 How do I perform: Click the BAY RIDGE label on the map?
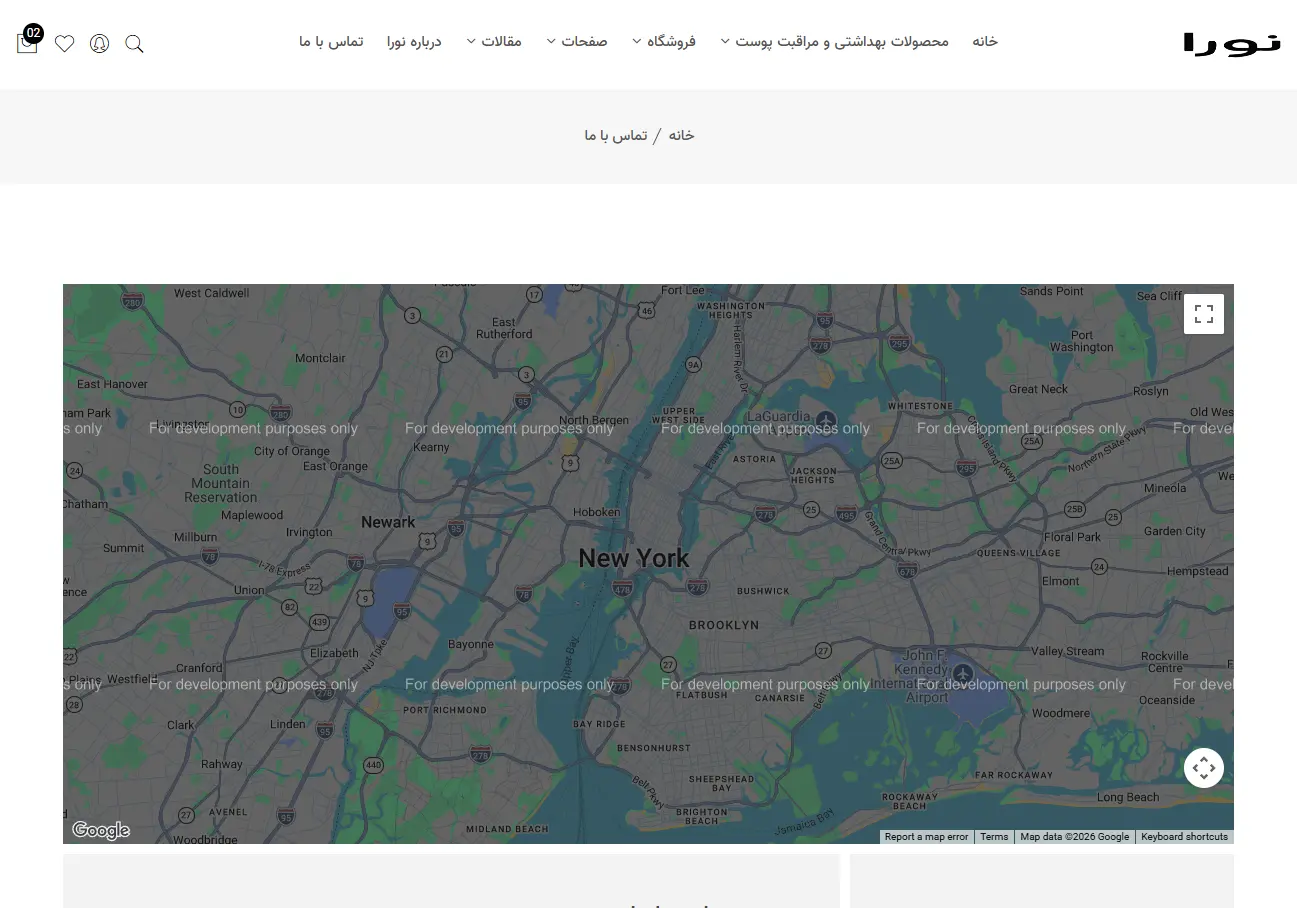tap(599, 724)
